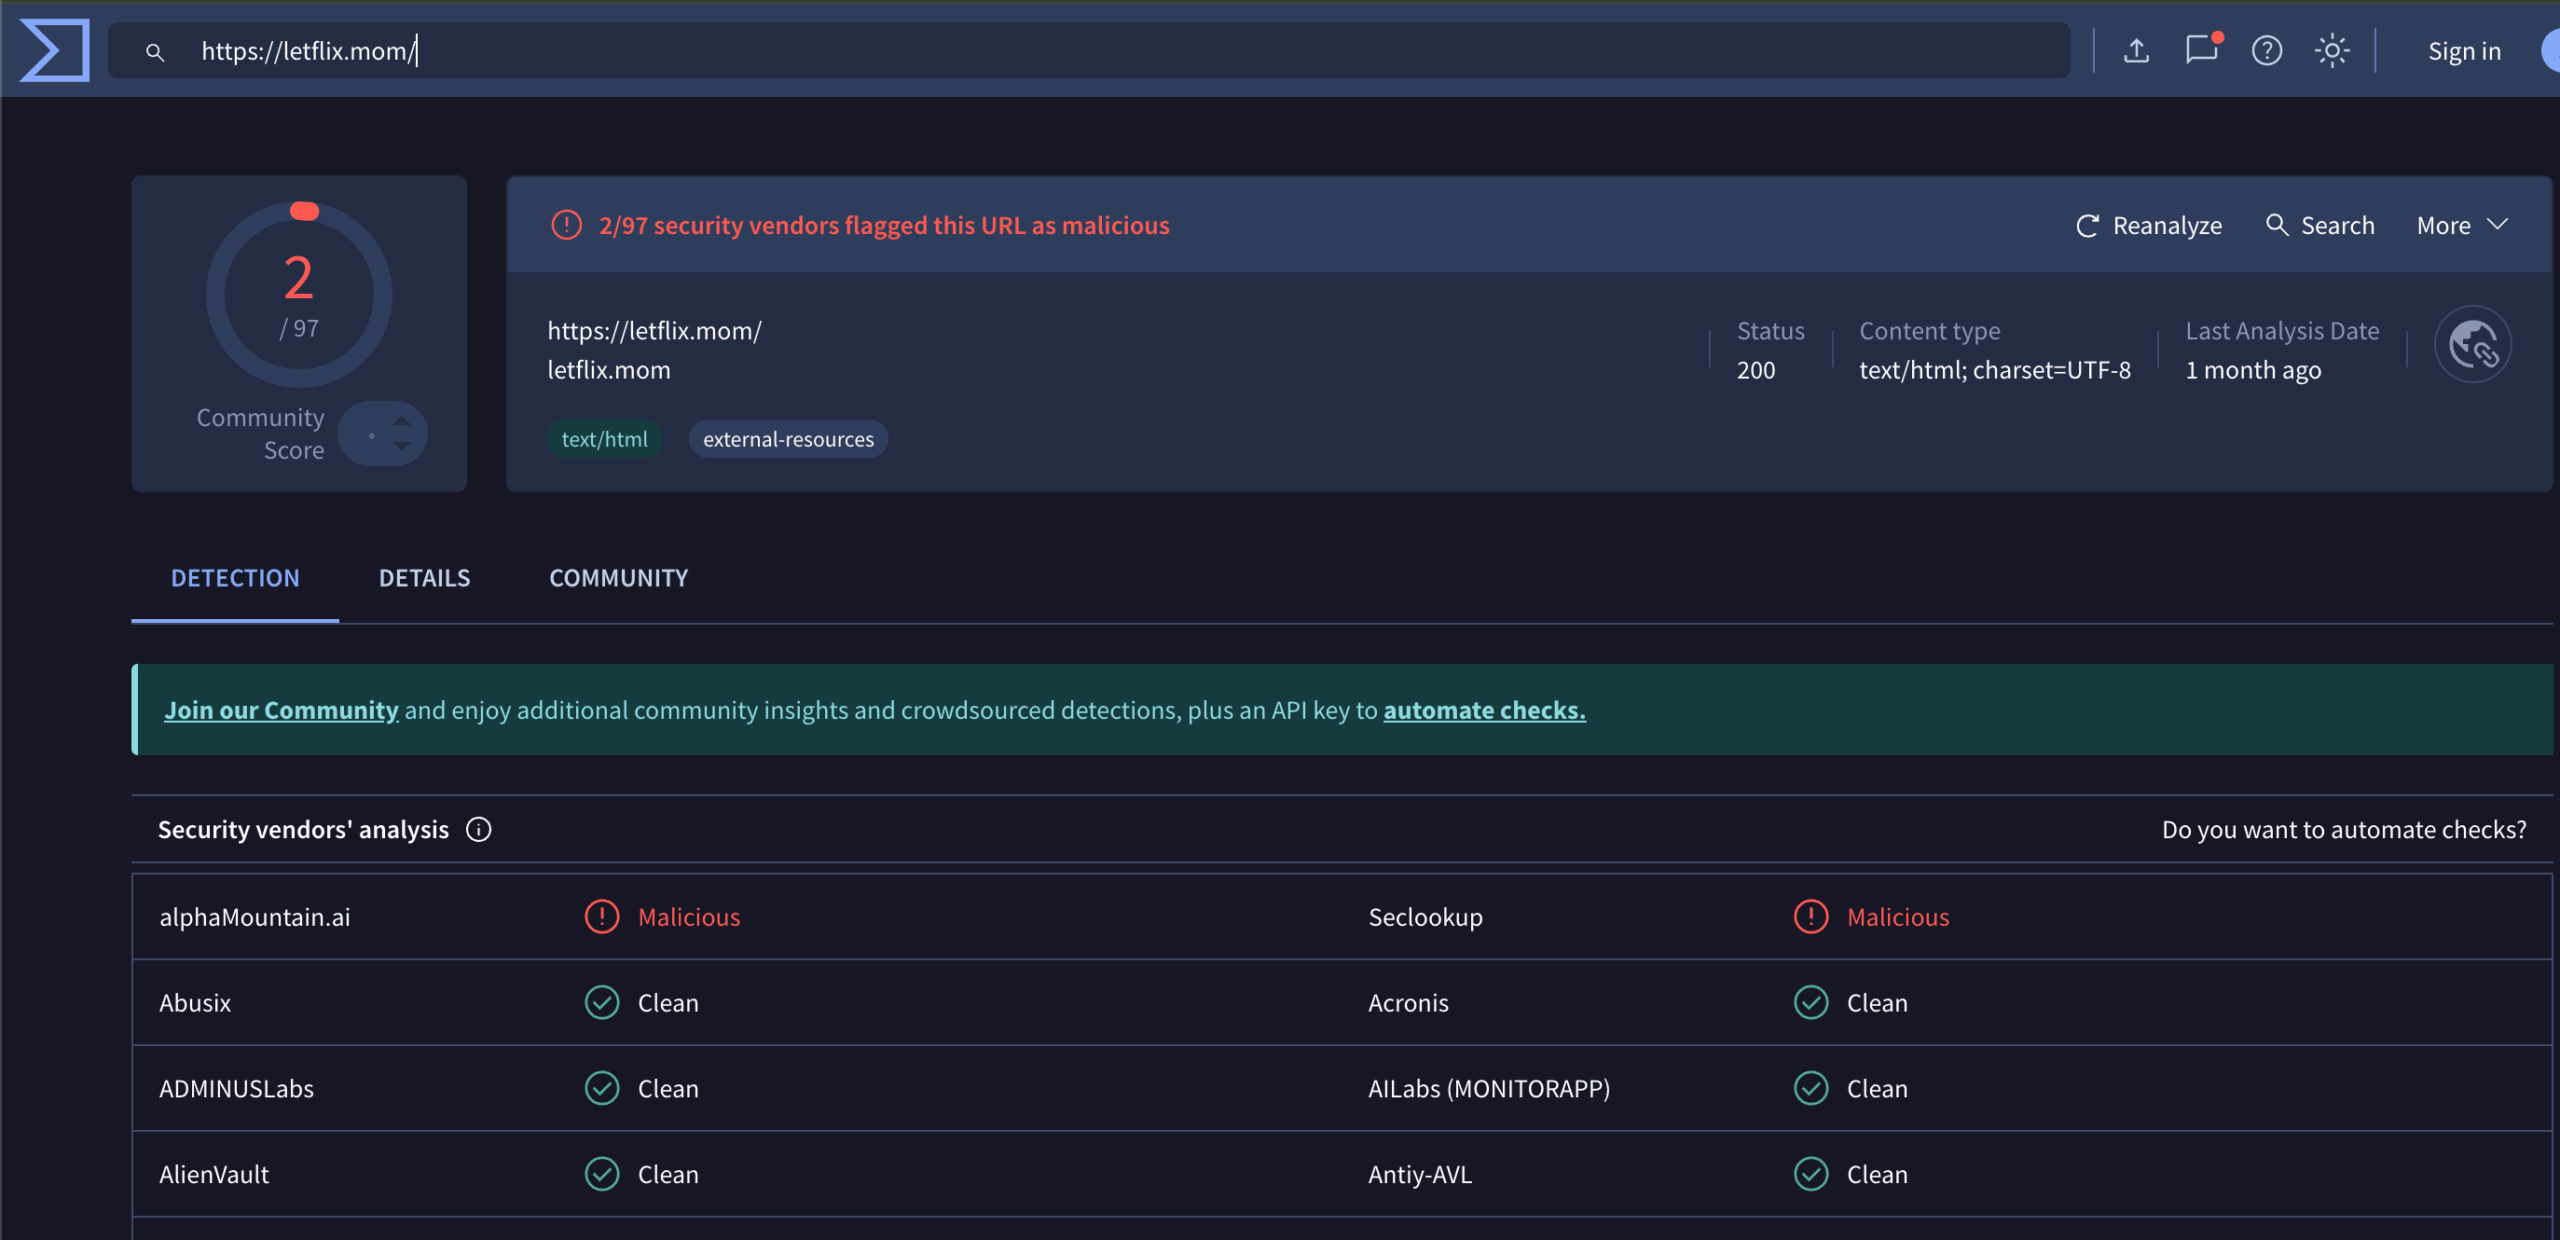Click the letflix.mom domain text

click(x=609, y=370)
